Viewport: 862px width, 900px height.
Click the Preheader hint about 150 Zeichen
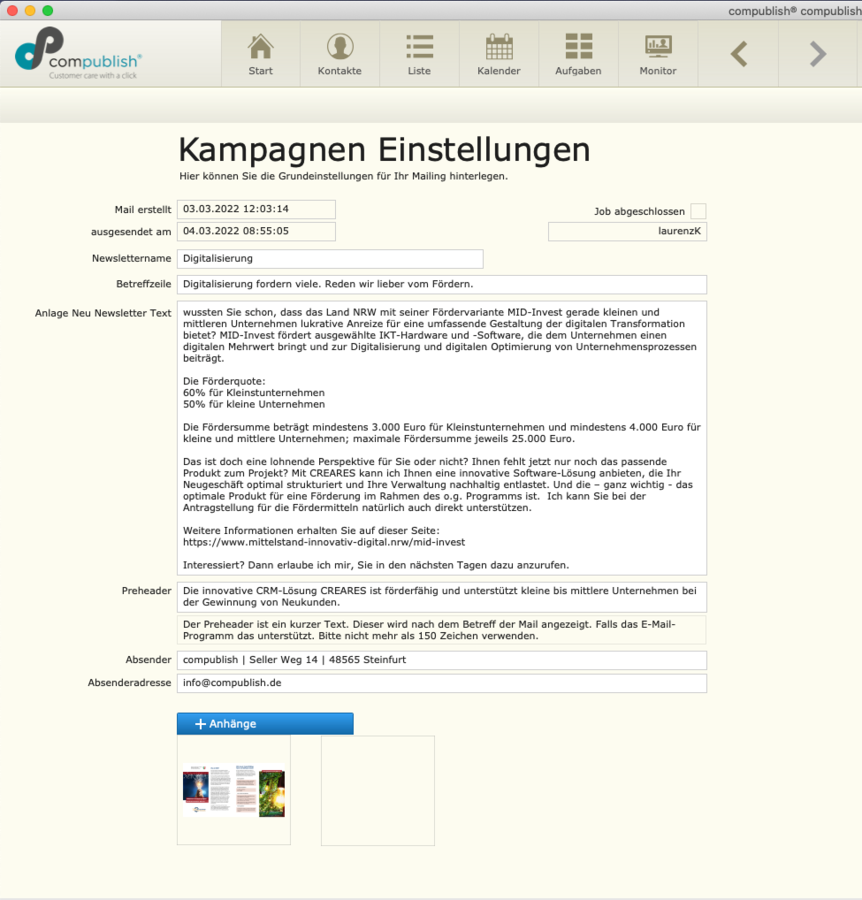(x=442, y=630)
